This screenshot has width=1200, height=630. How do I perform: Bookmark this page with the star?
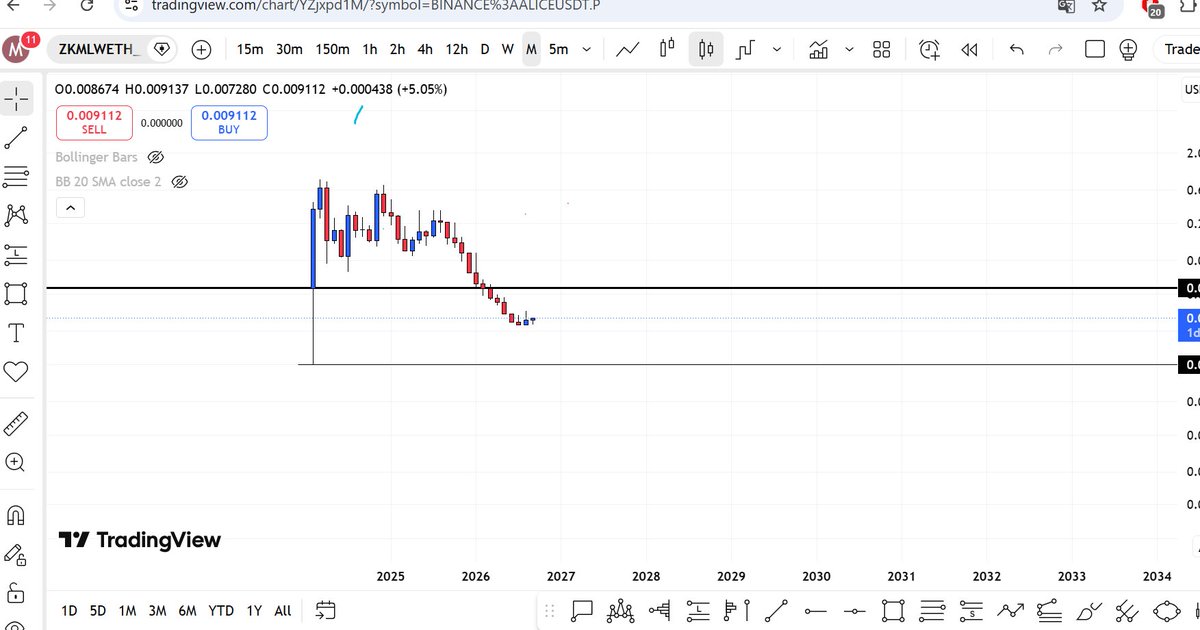point(1099,5)
